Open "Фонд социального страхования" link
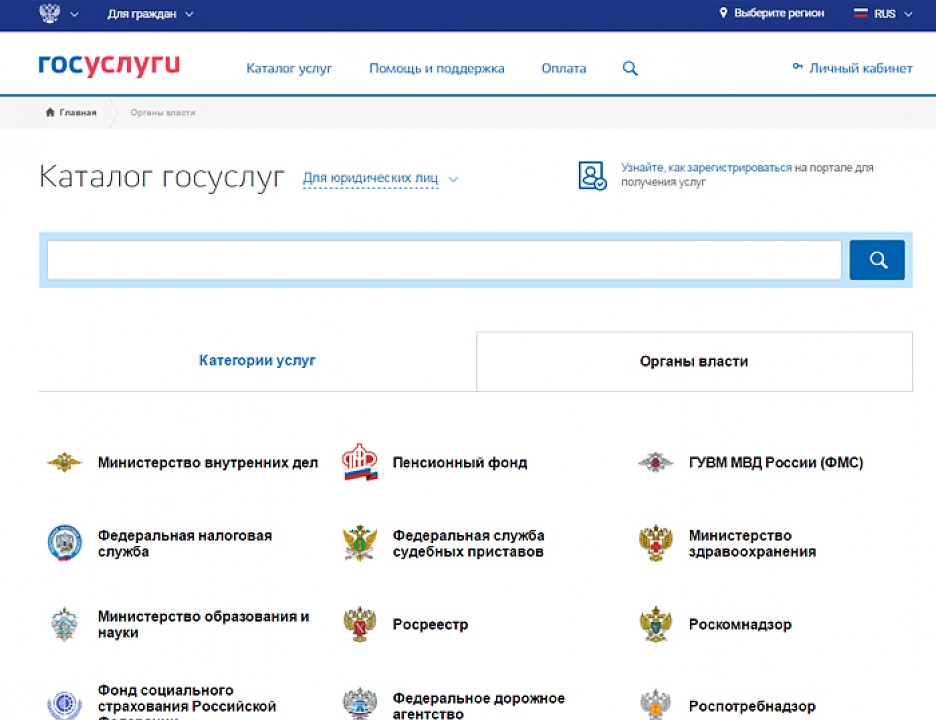 [x=187, y=704]
